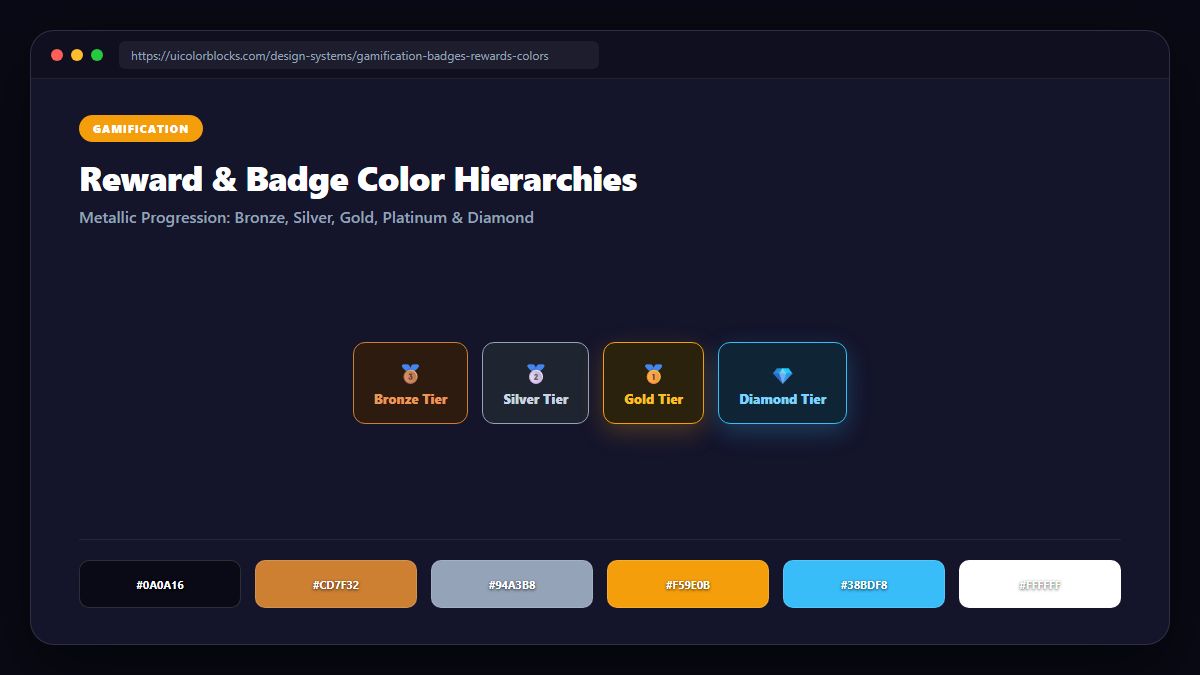Click the bronze medal icon

pos(410,374)
